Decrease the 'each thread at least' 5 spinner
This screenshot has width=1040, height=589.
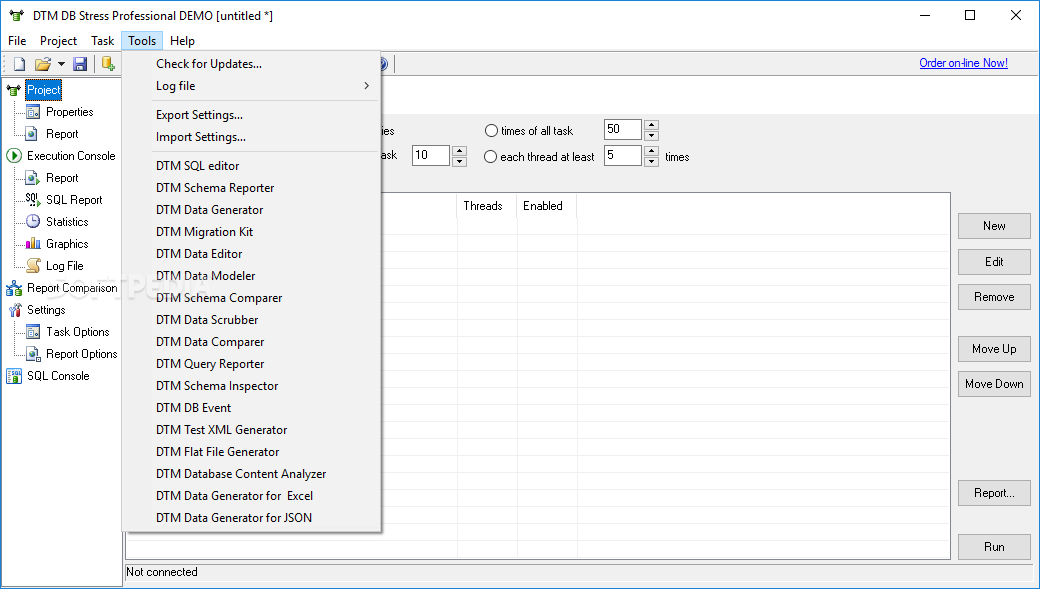[651, 161]
